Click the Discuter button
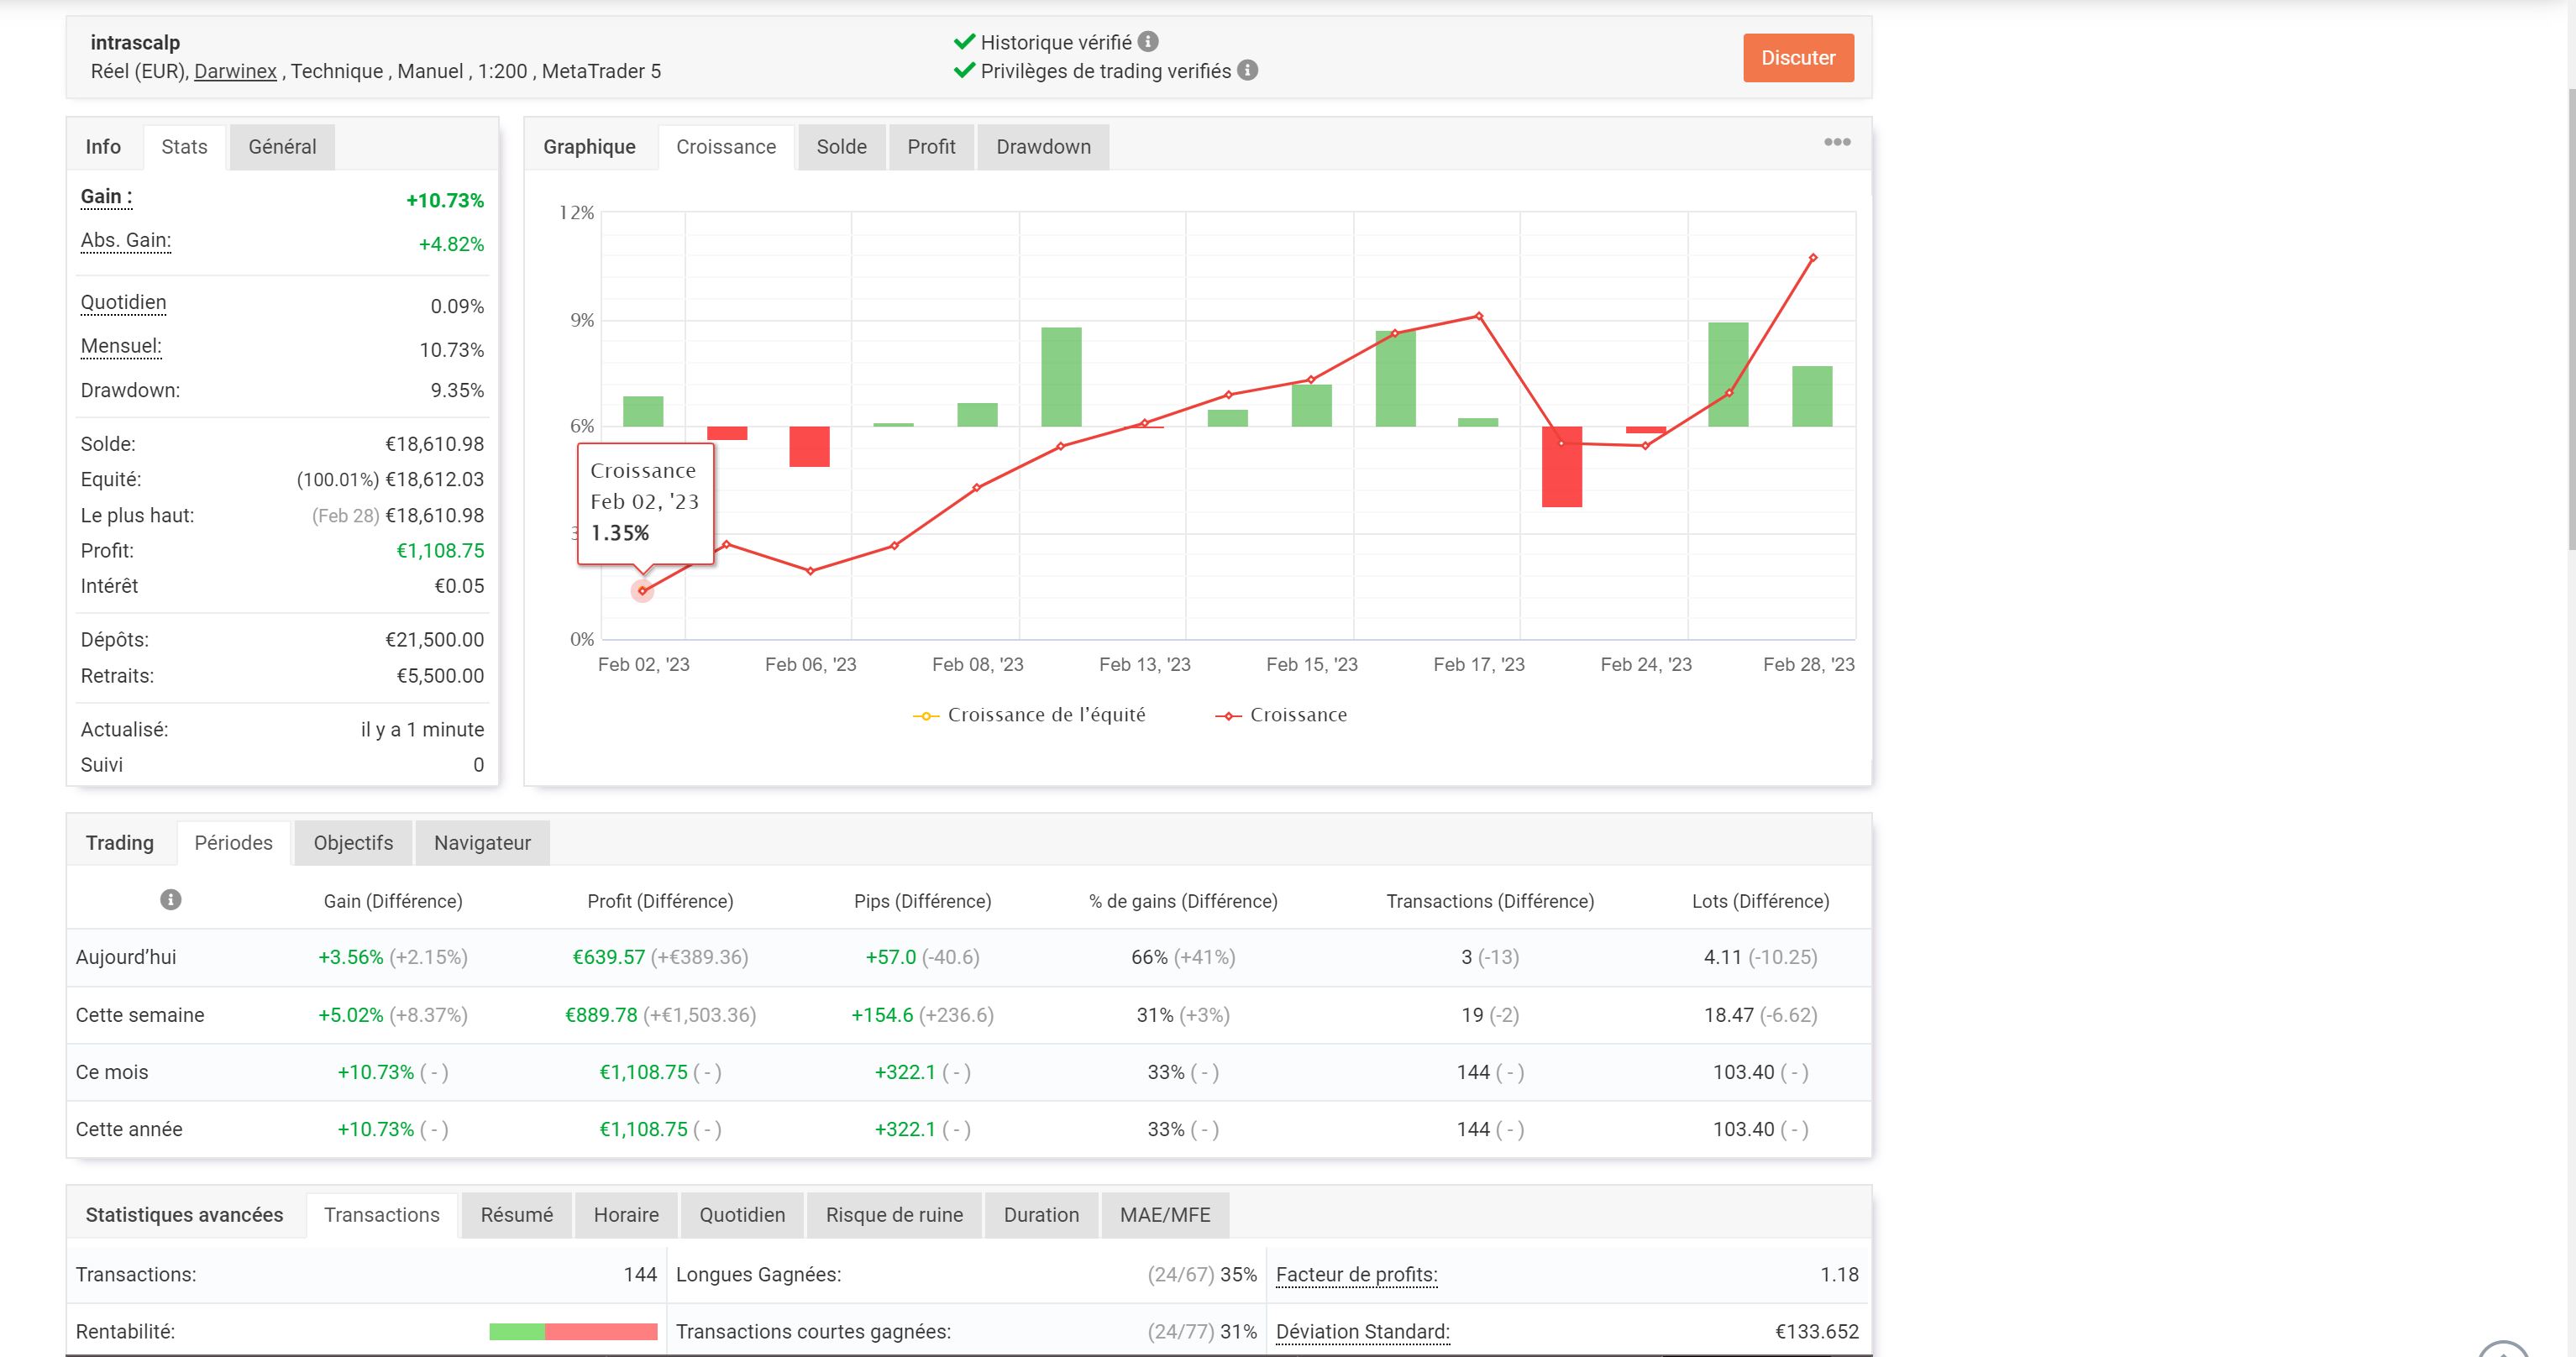This screenshot has width=2576, height=1357. (x=1797, y=58)
